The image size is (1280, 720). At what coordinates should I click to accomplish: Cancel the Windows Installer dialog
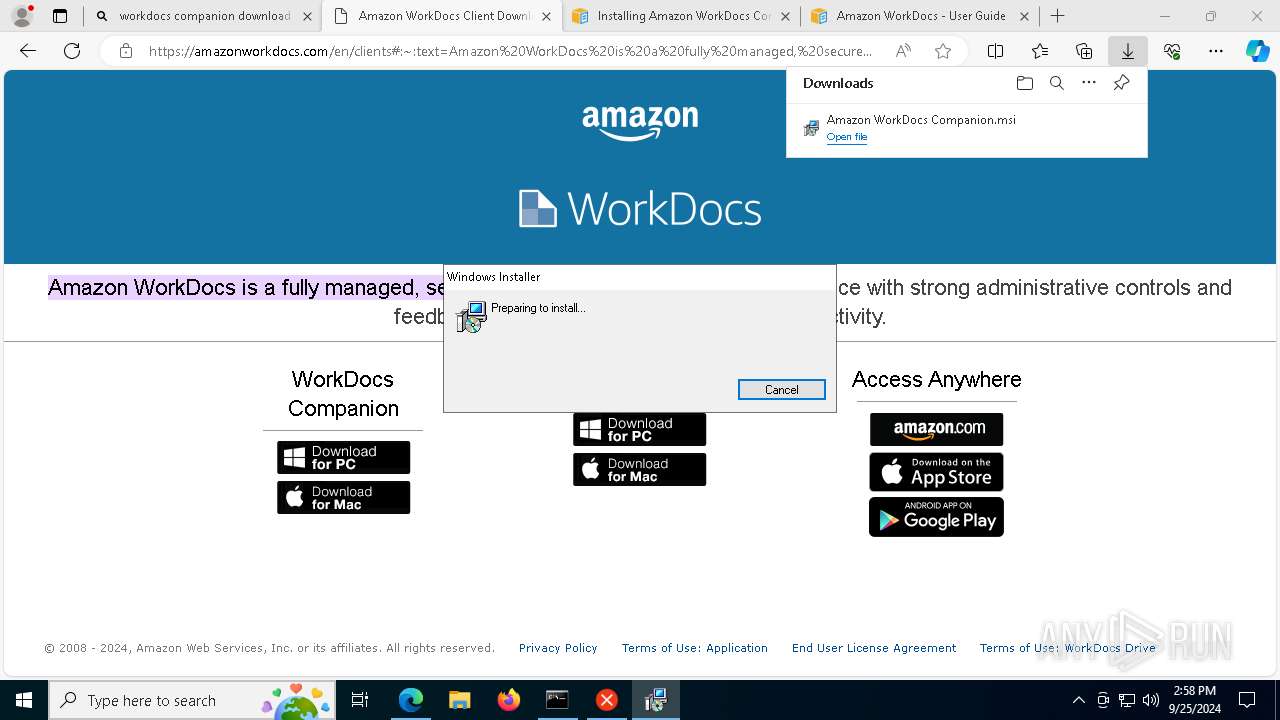tap(781, 390)
